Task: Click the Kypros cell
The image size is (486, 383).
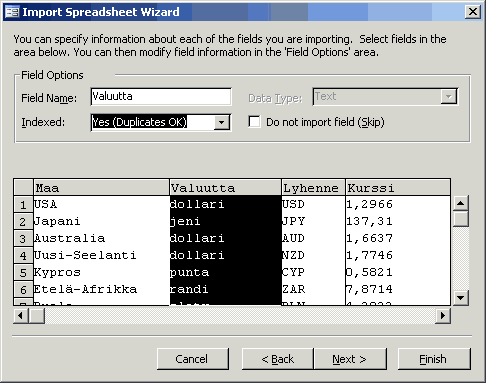Action: point(102,272)
